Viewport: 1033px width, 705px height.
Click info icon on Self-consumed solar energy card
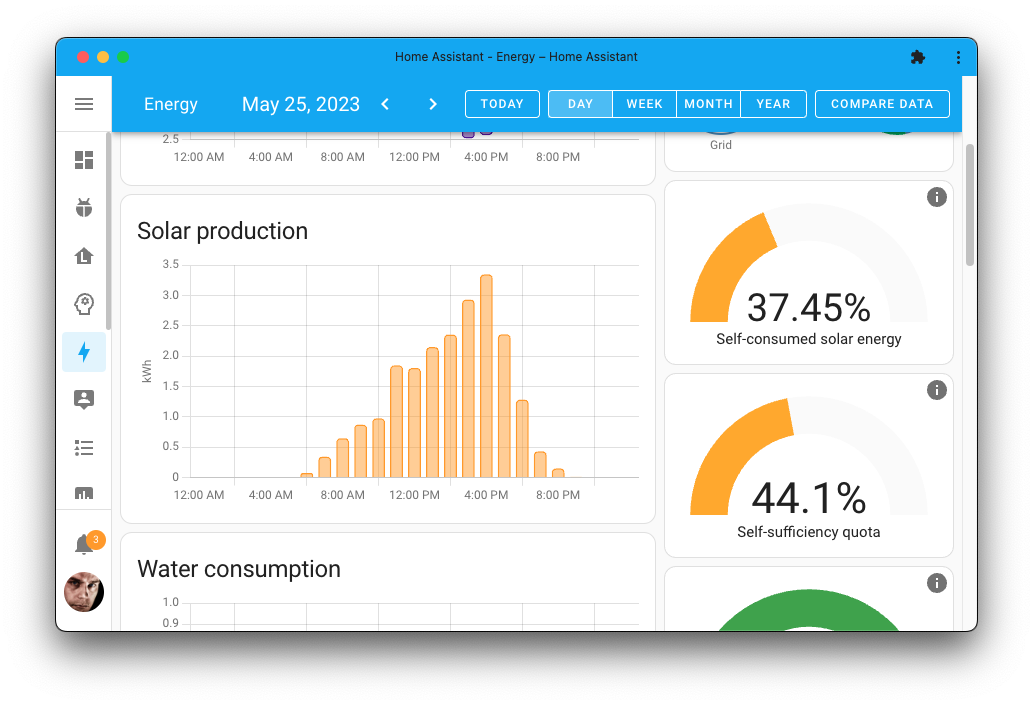(x=937, y=197)
